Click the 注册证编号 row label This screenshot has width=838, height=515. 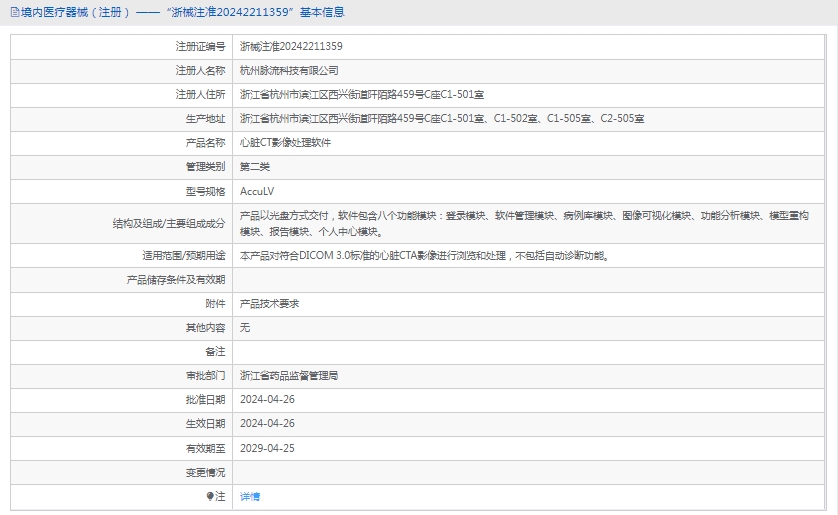point(200,46)
